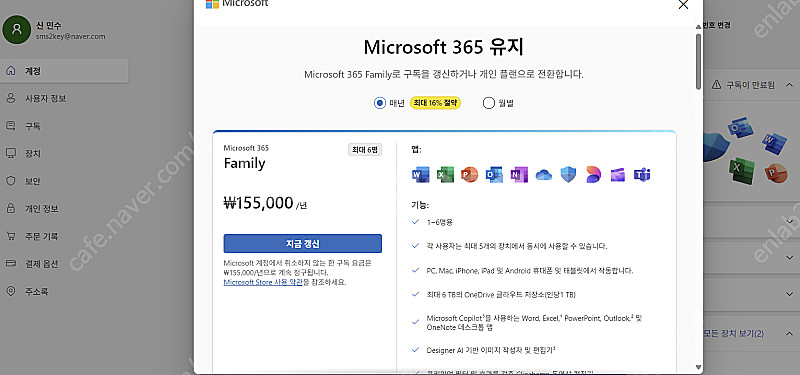The height and width of the screenshot is (375, 800).
Task: Click the green Excel icon behind the dialog
Action: 742,171
